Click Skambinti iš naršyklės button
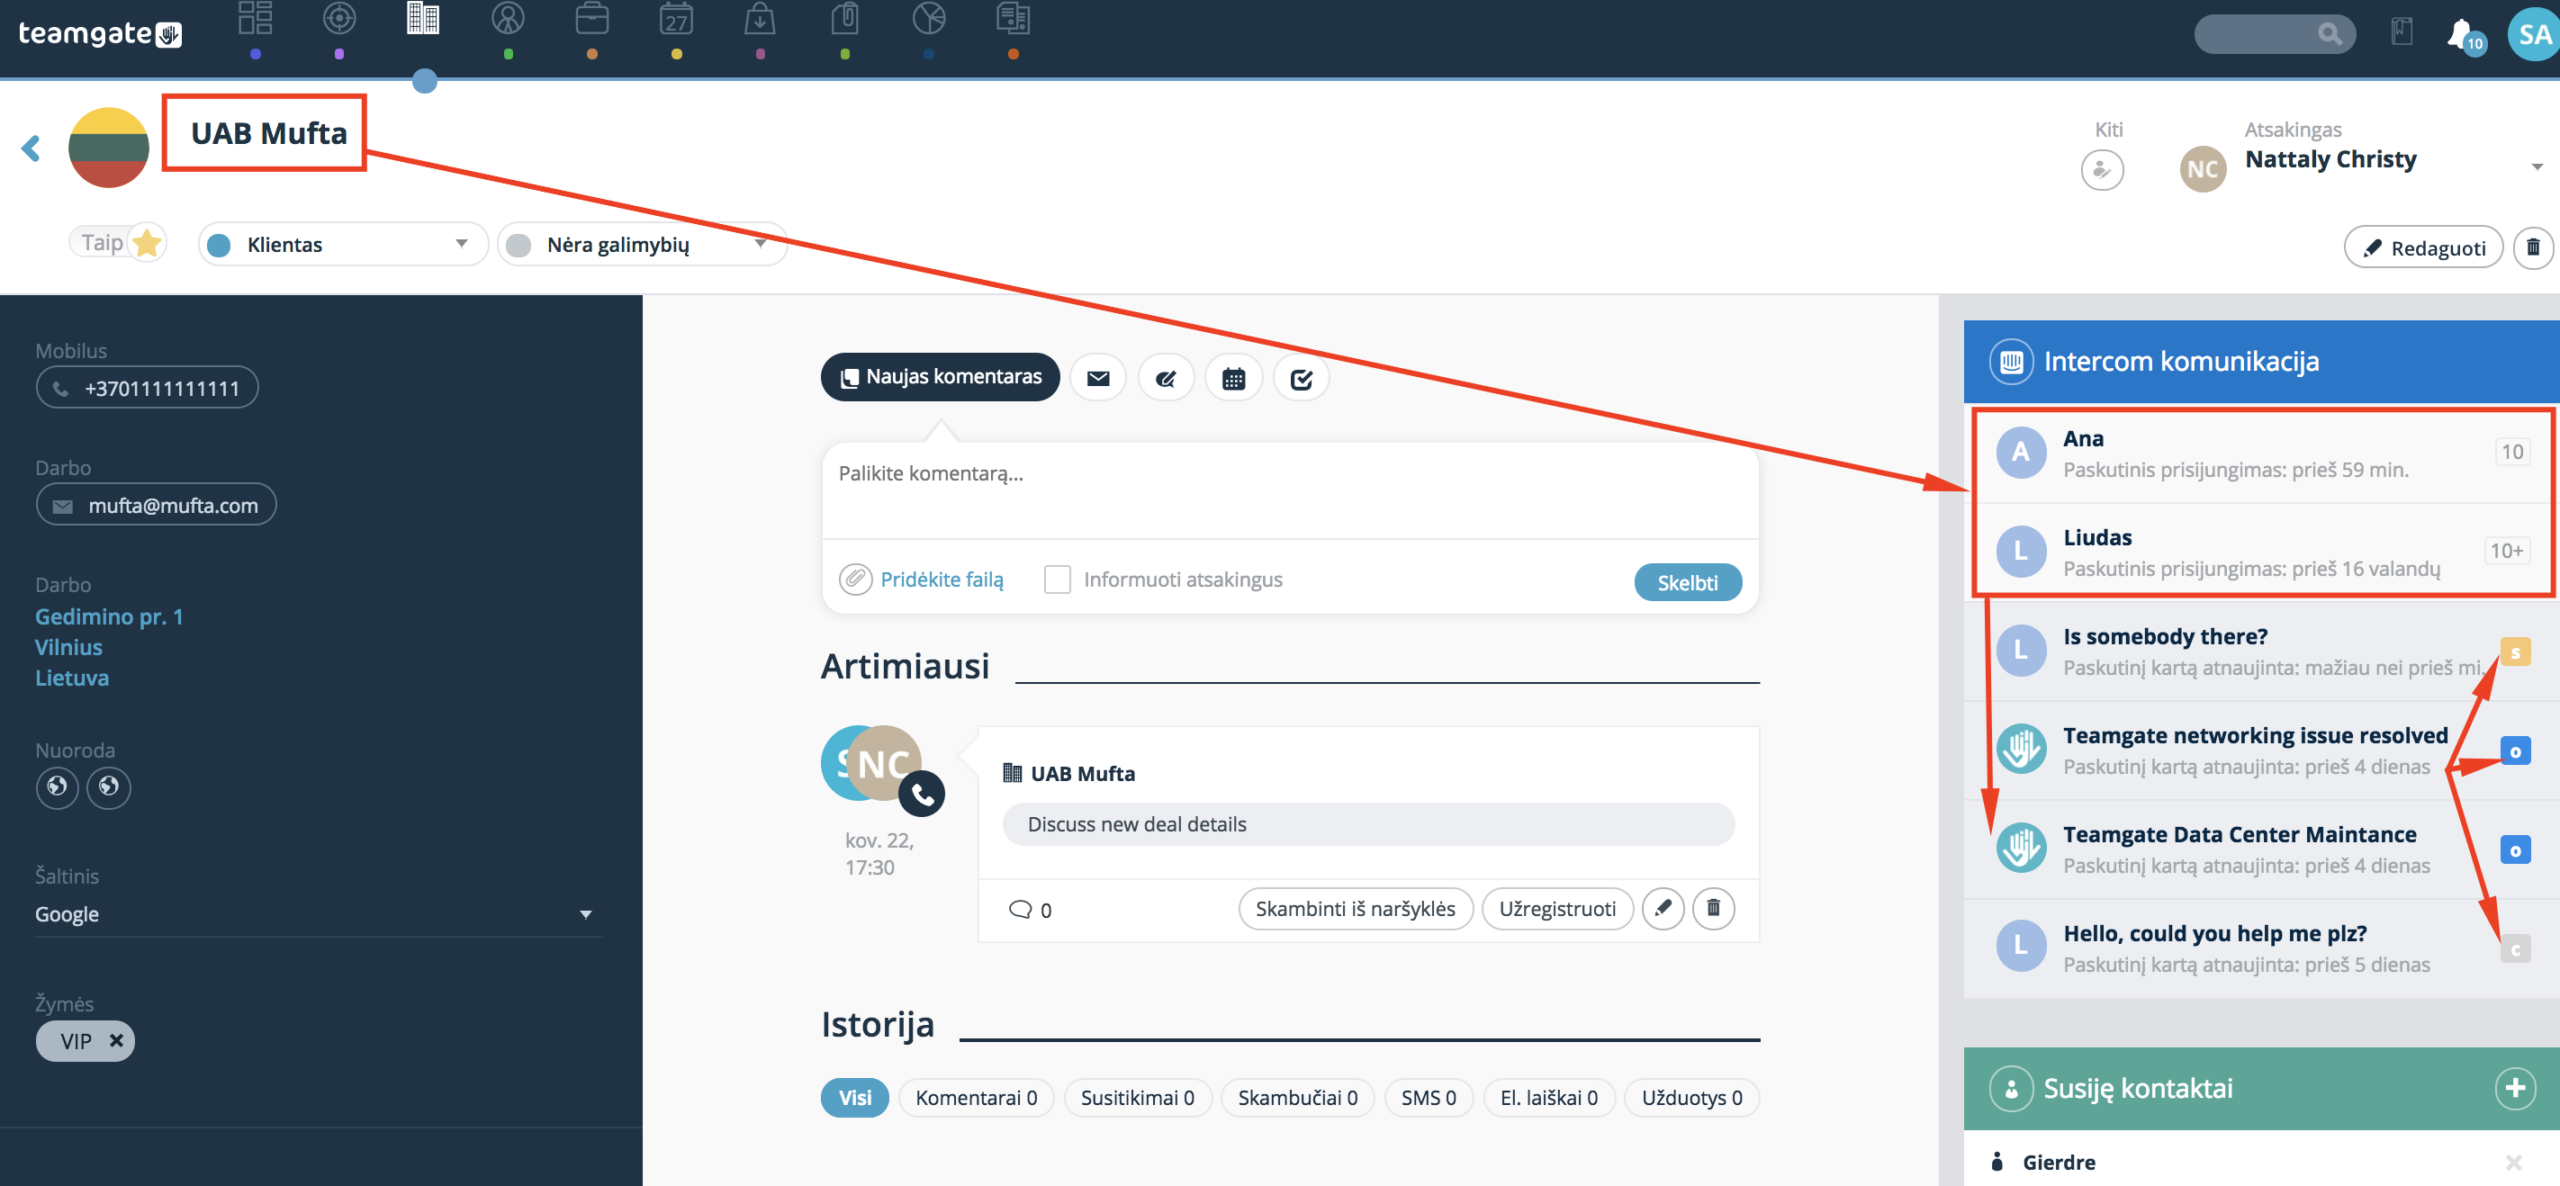Screen dimensions: 2560x1186 coord(1355,908)
